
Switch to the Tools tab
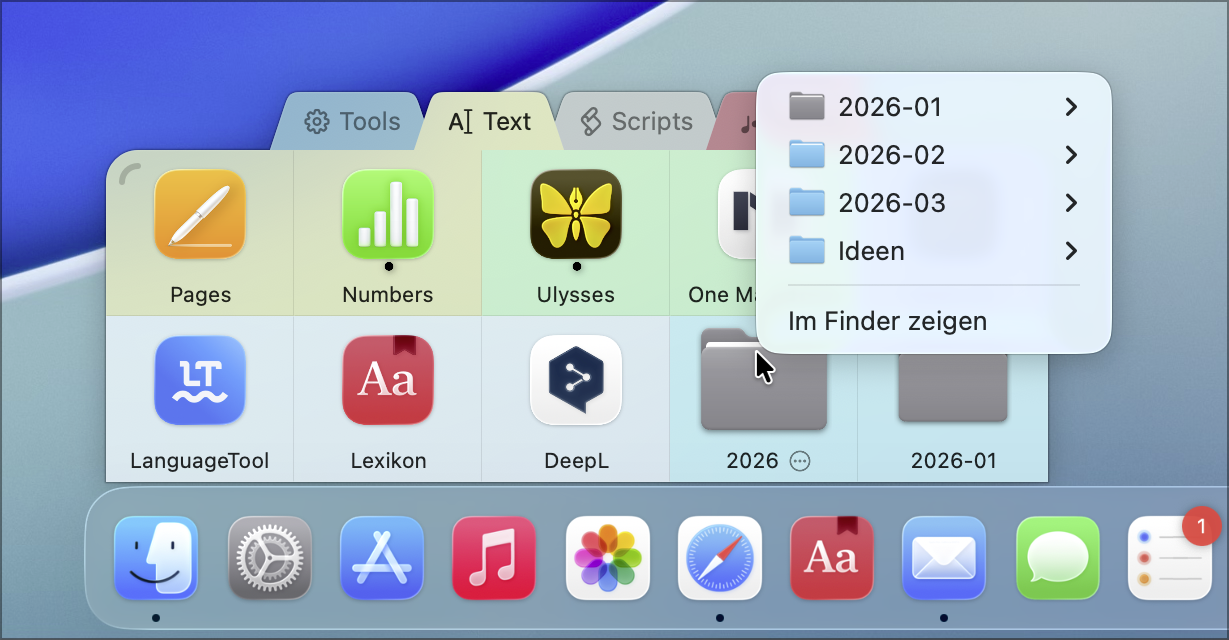(352, 122)
